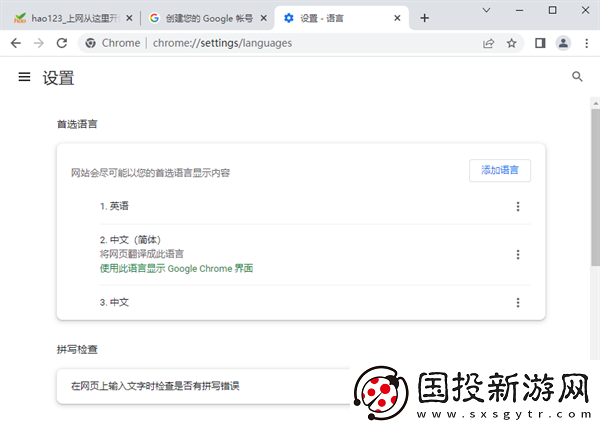Click the 3. 中文 language text
Image resolution: width=600 pixels, height=426 pixels.
pos(114,302)
